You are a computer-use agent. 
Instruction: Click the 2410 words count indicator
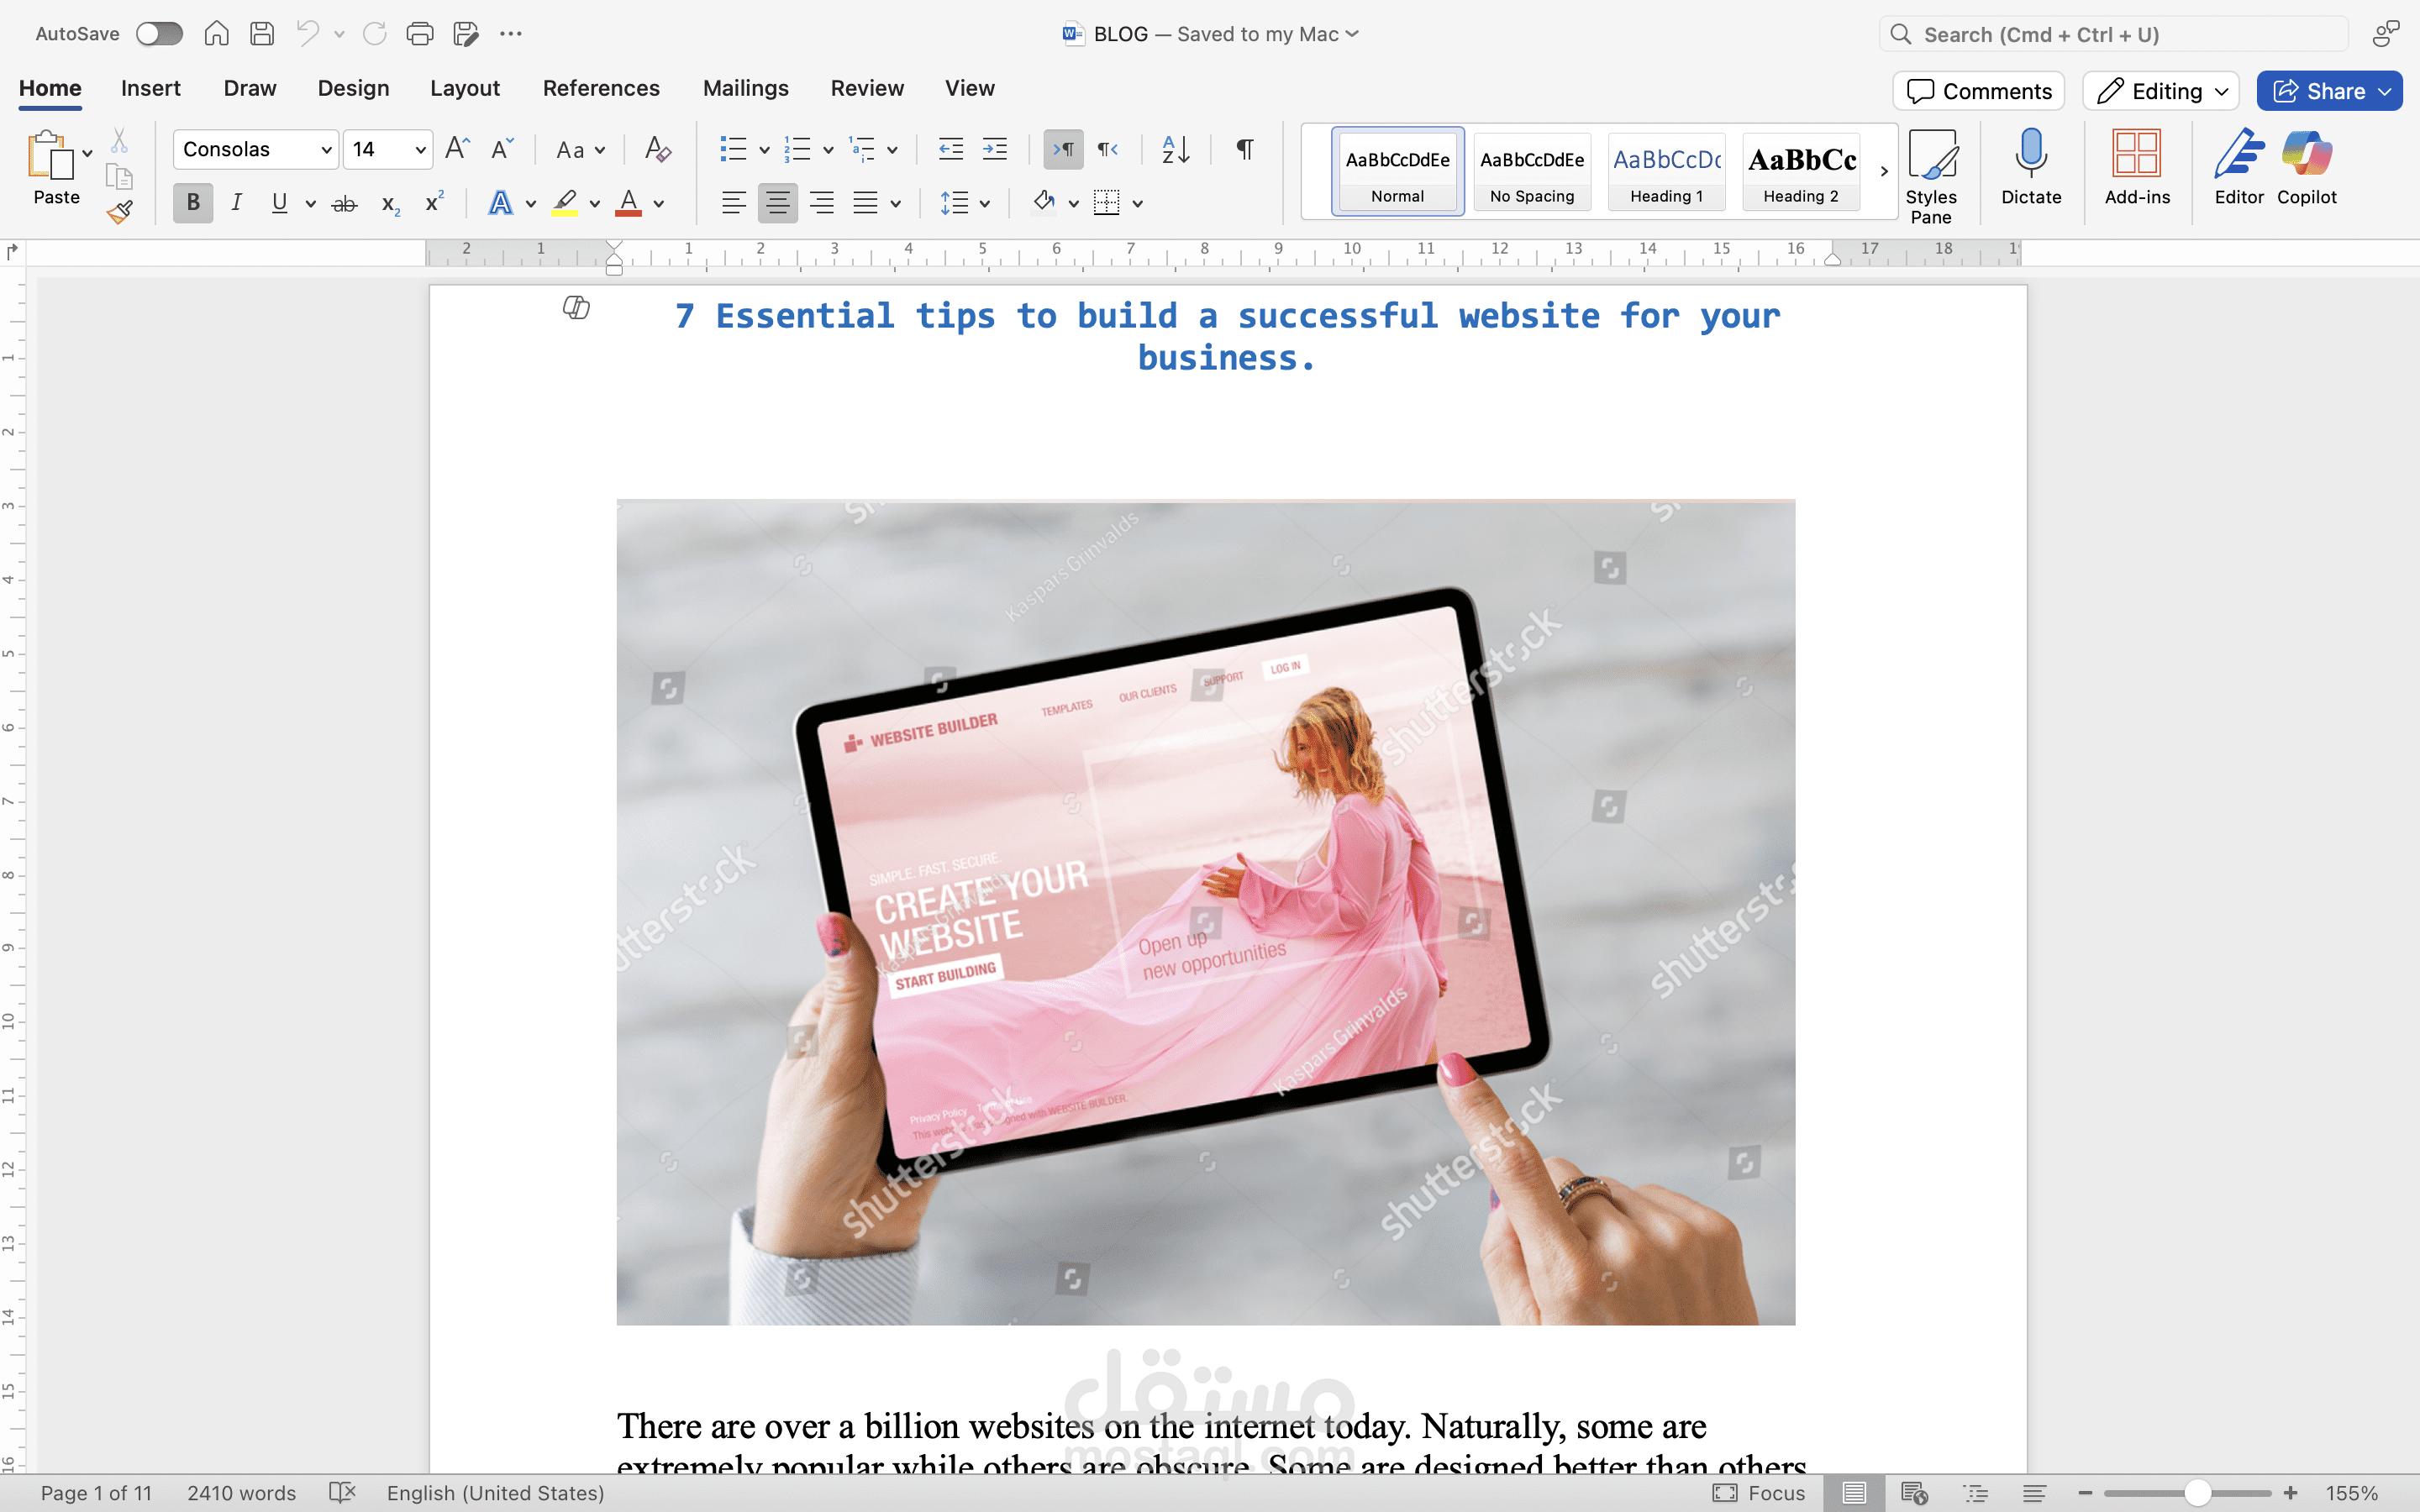[x=241, y=1492]
